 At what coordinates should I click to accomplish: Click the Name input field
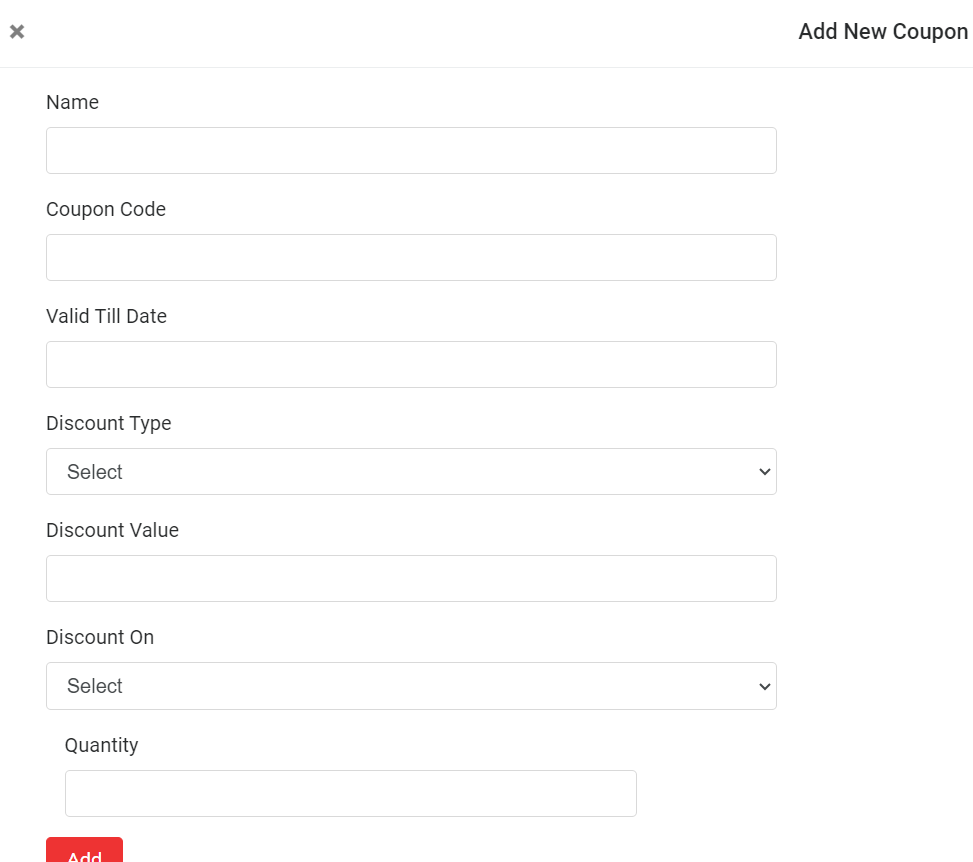coord(411,150)
